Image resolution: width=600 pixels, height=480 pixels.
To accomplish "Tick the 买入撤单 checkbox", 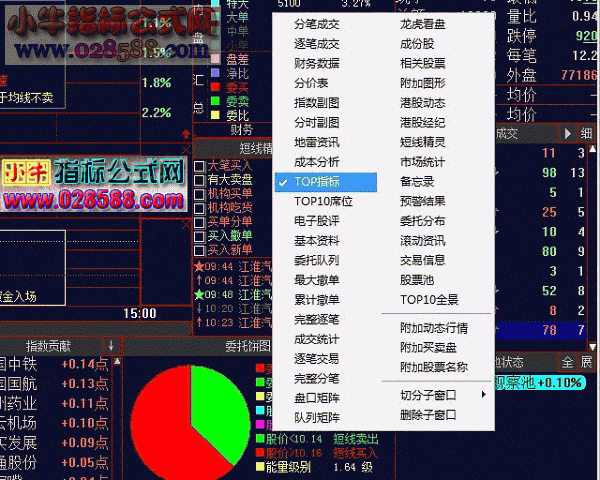I will click(x=199, y=236).
